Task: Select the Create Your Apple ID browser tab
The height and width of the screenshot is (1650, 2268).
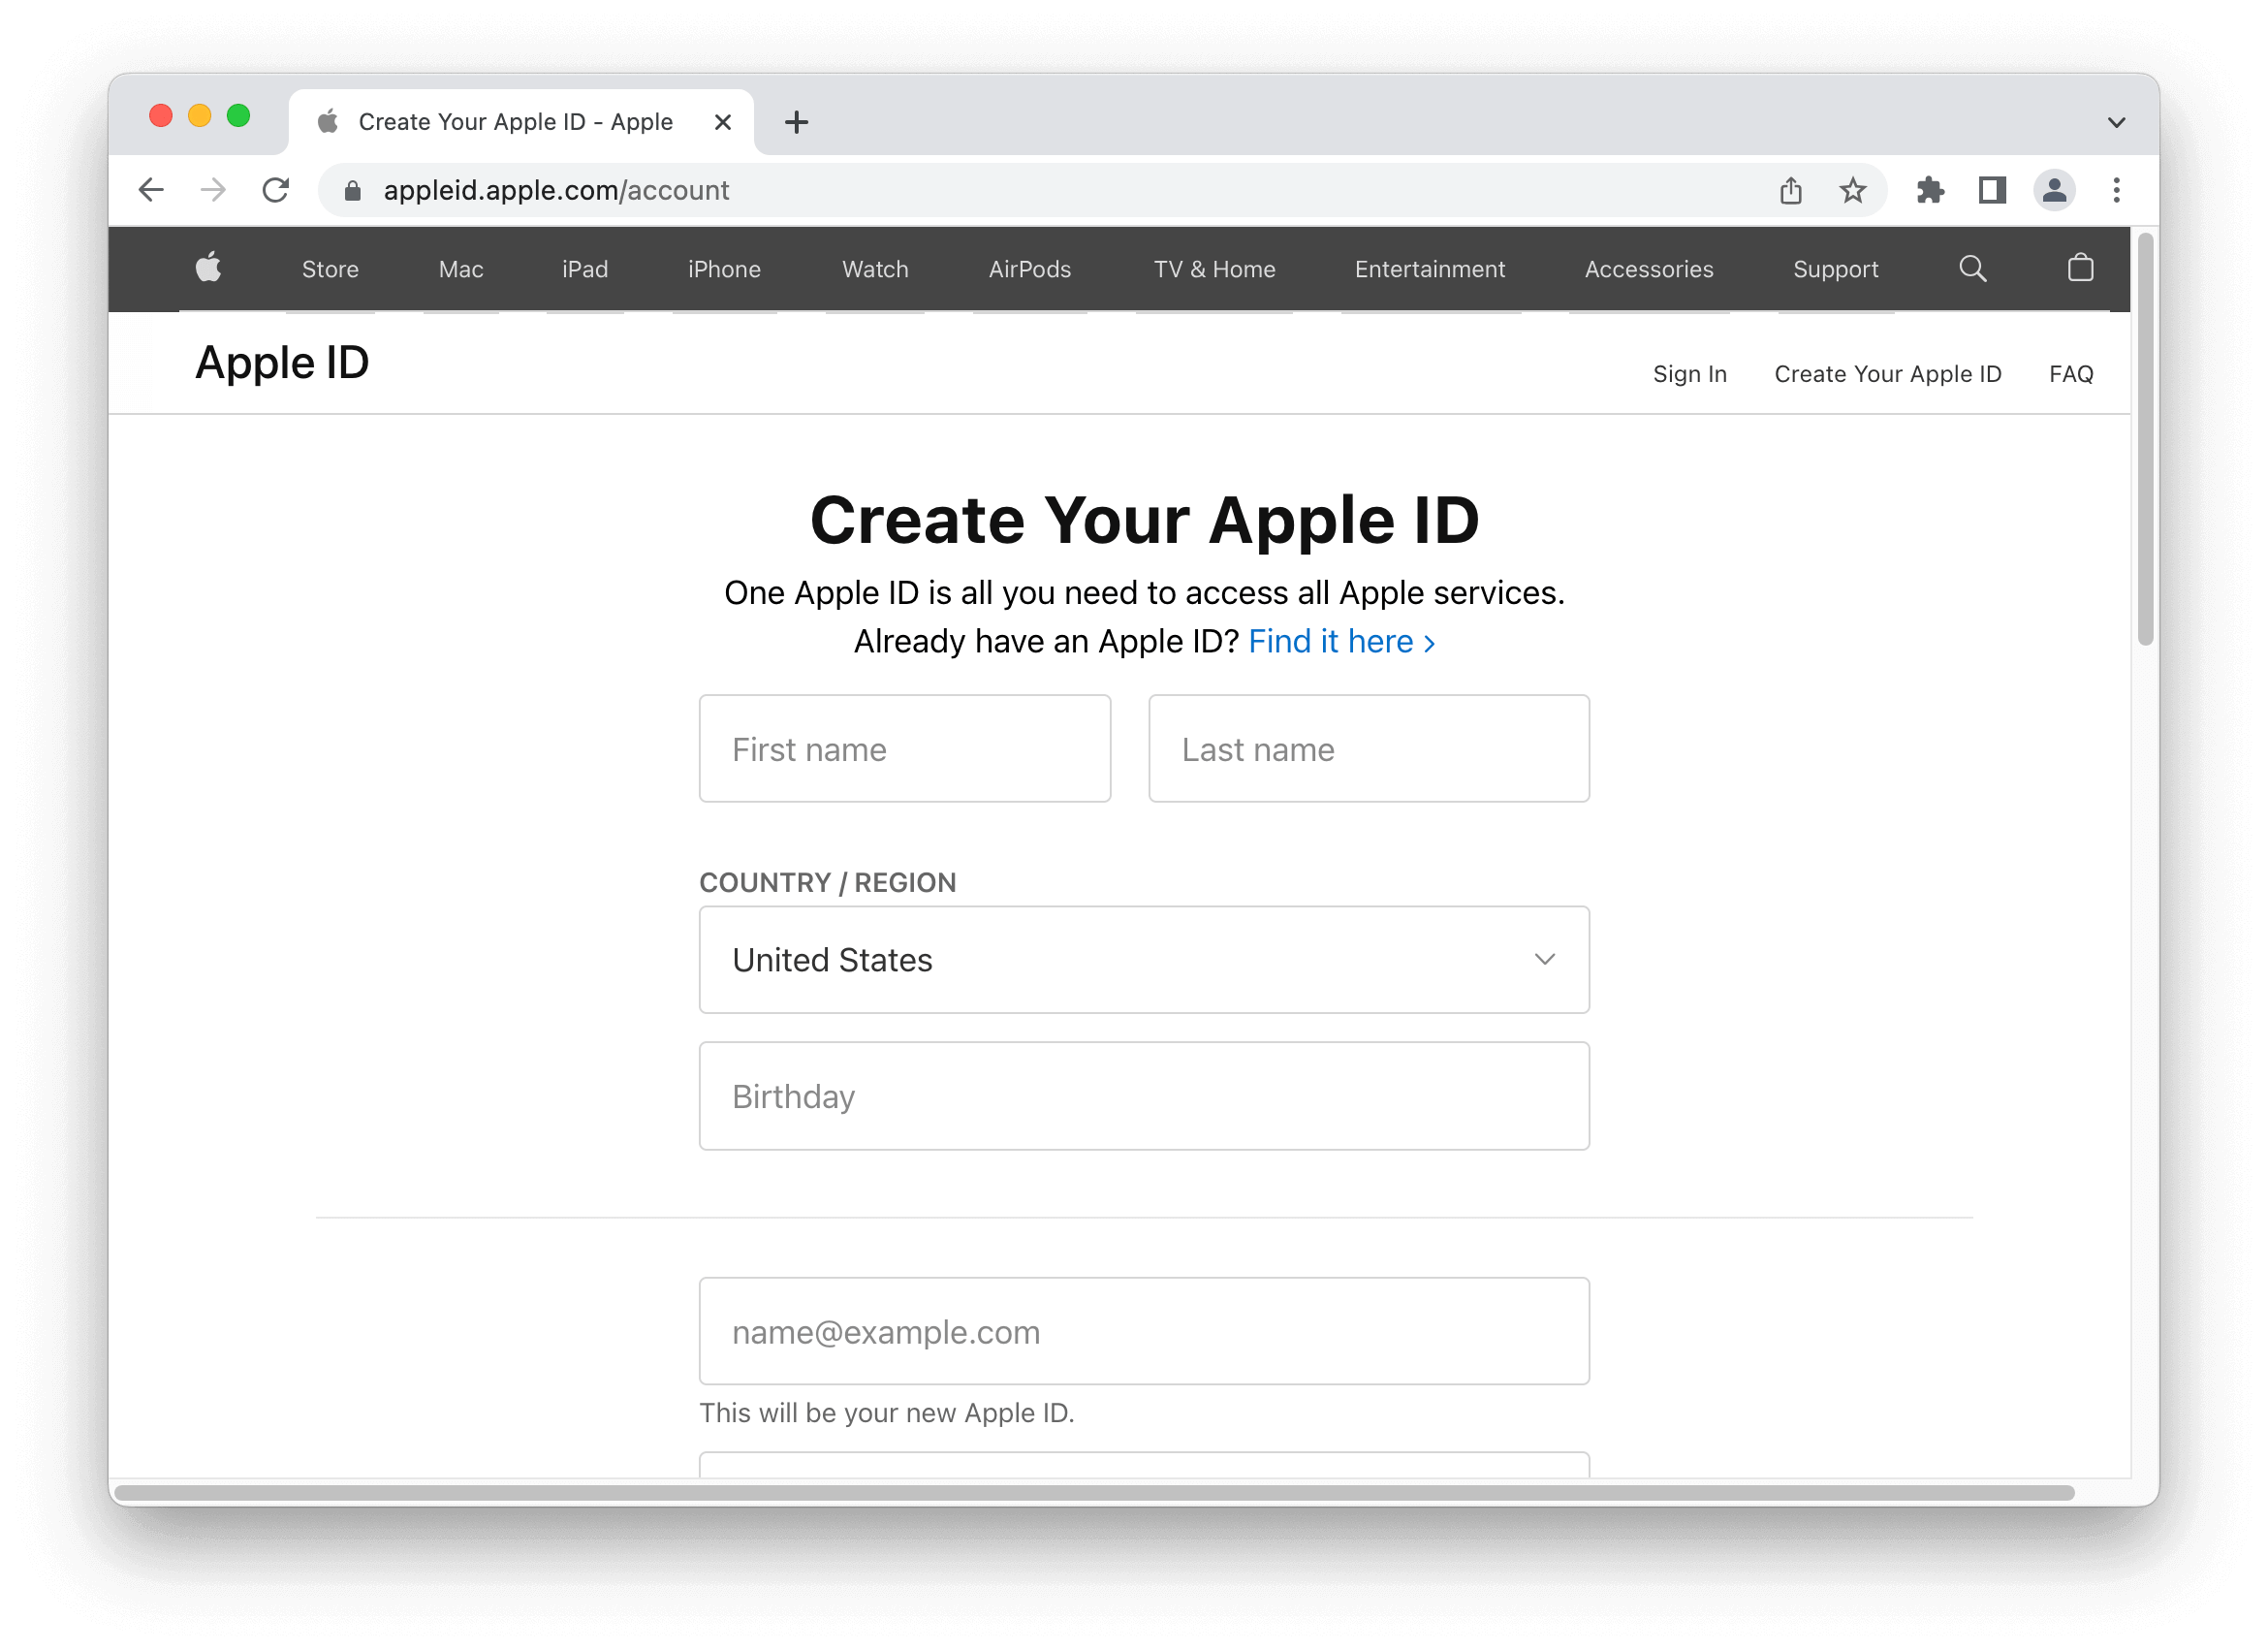Action: pos(521,122)
